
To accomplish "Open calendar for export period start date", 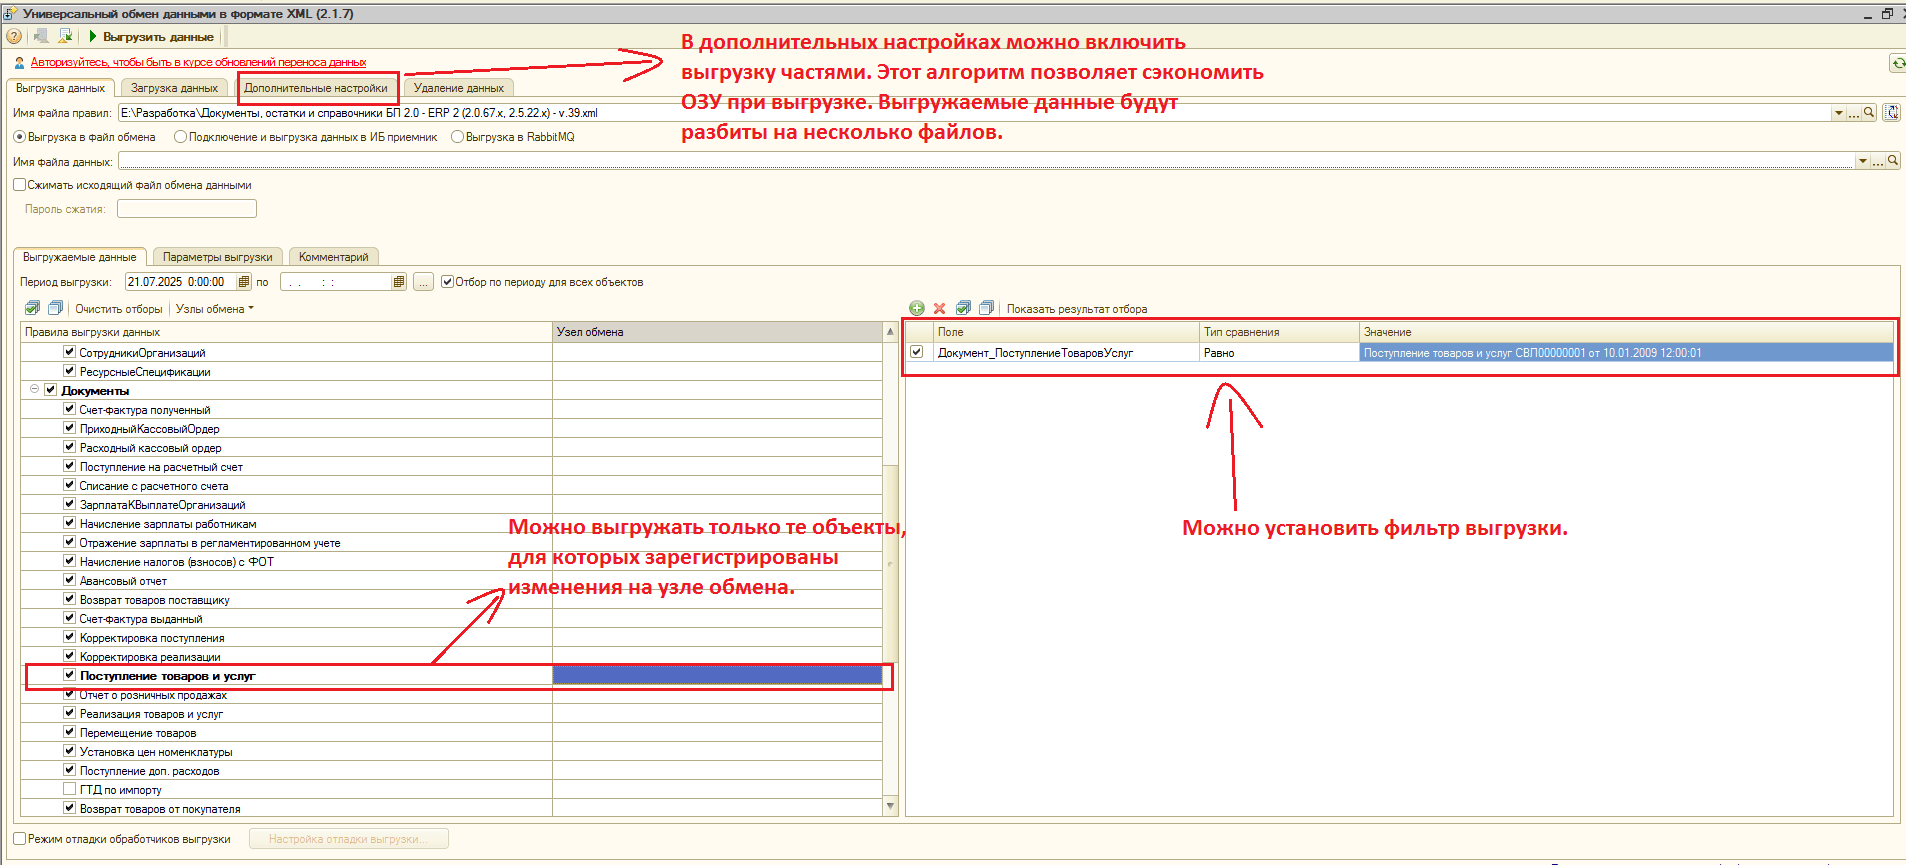I will (243, 282).
